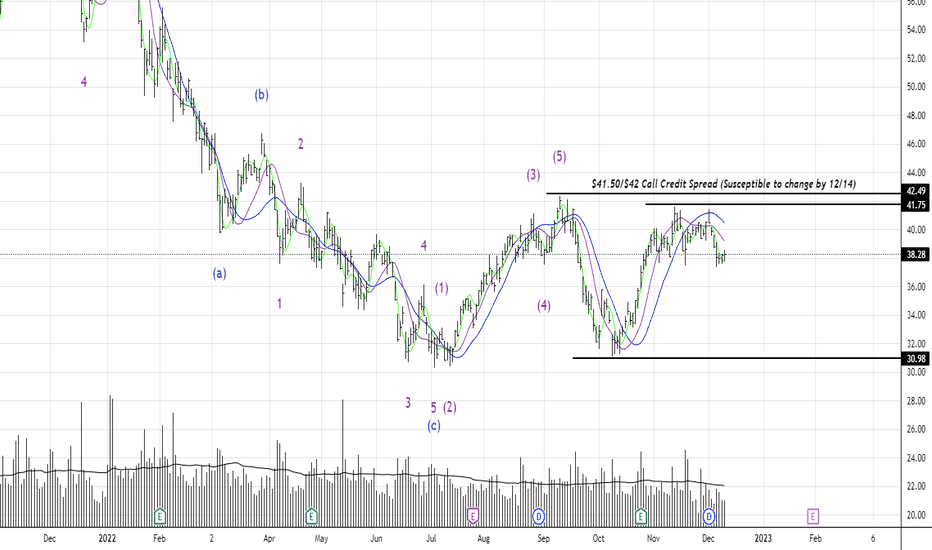Select the 42.49 price label on axis
Screen dimensions: 932x550
(916, 191)
